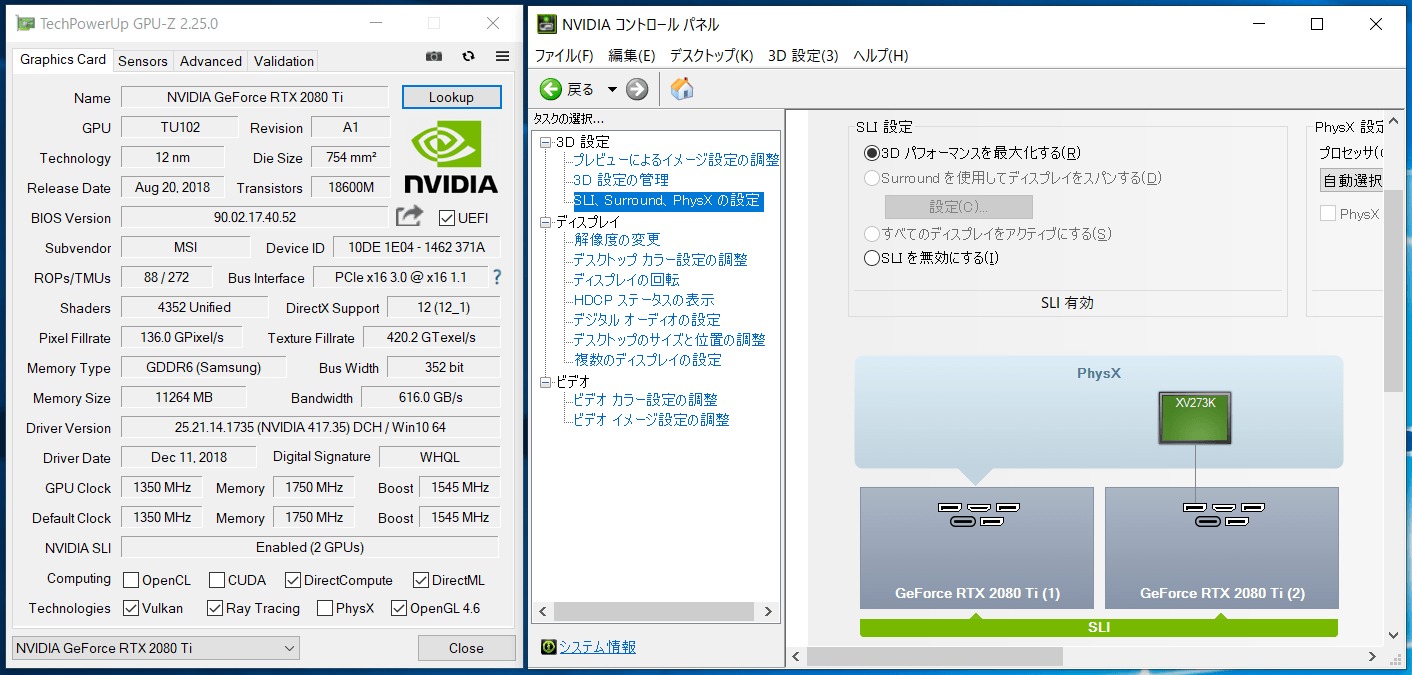Toggle the OpenCL checkbox
1412x675 pixels.
click(x=131, y=580)
